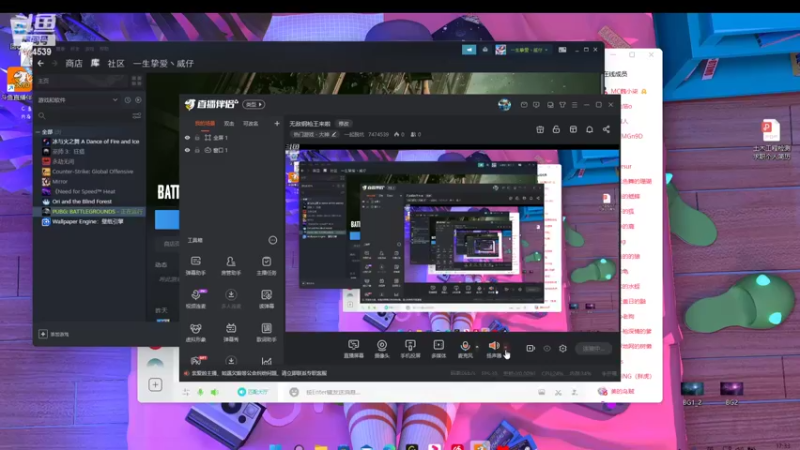This screenshot has height=450, width=800.
Task: Click the 修改 button beside stream title
Action: coord(344,123)
